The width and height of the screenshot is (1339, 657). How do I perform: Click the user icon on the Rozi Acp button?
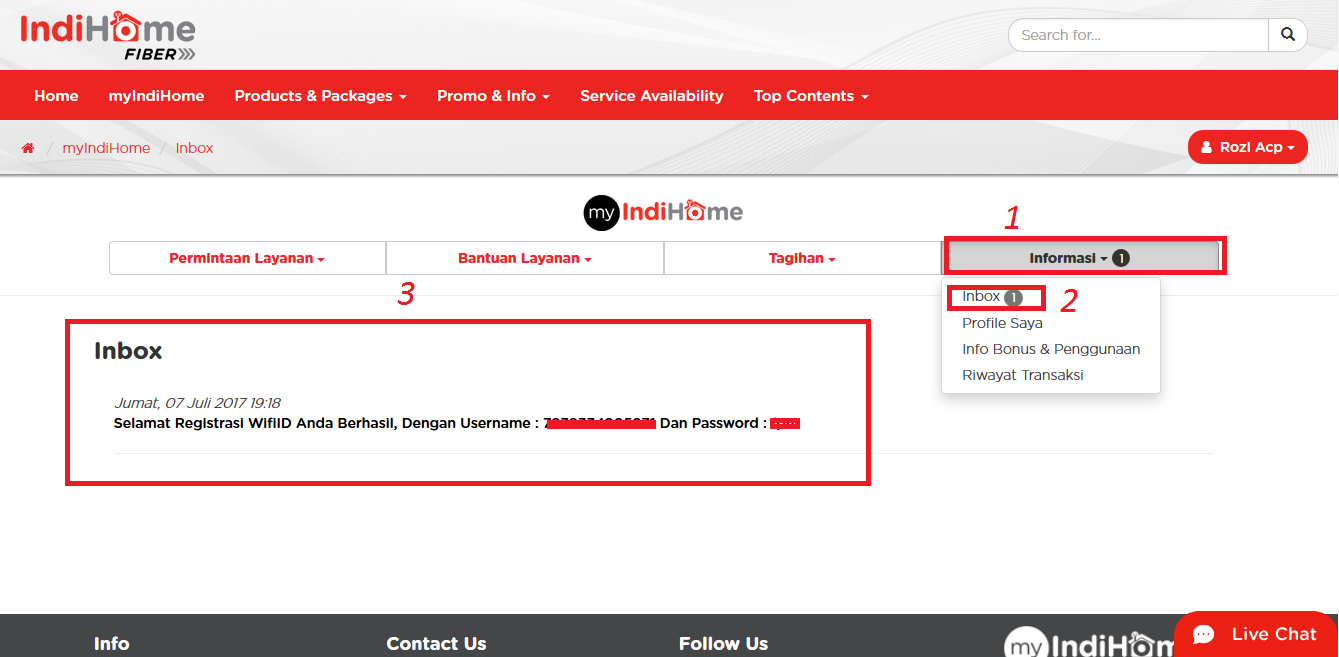pyautogui.click(x=1205, y=146)
